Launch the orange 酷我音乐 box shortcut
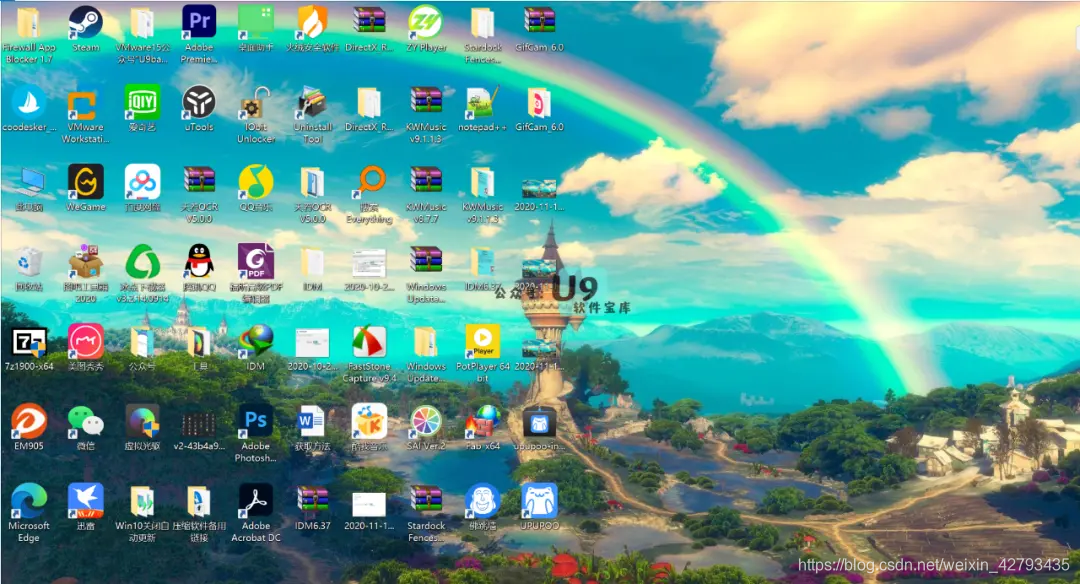The image size is (1080, 584). (x=369, y=421)
